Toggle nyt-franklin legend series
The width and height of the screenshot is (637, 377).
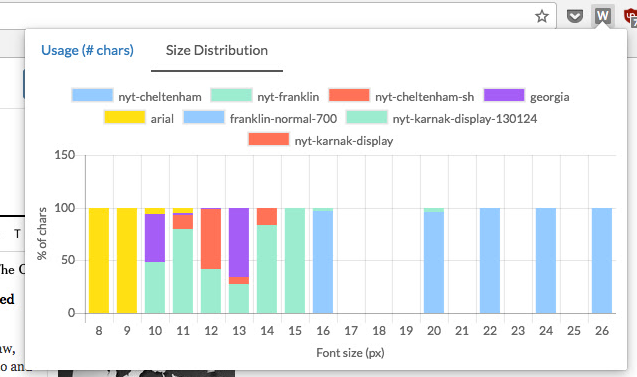tap(265, 96)
